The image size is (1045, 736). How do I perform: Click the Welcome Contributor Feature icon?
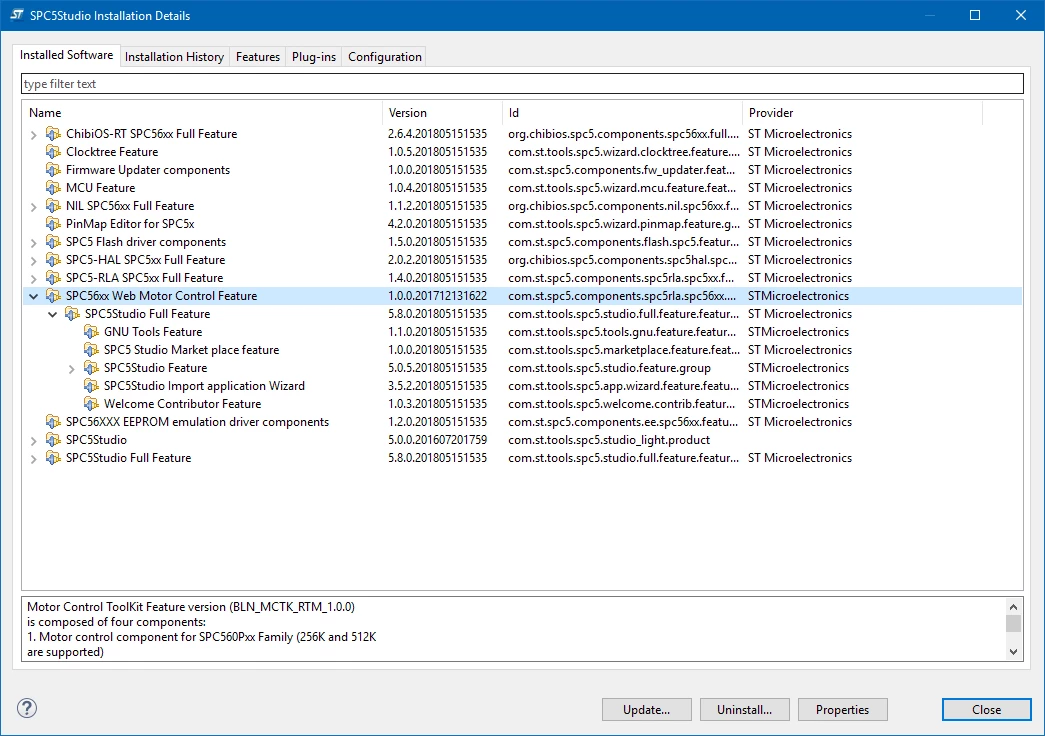91,404
